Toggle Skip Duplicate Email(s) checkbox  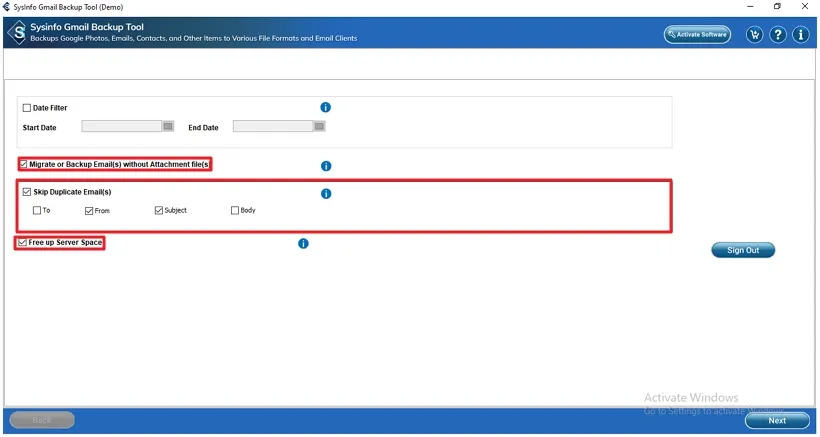[27, 192]
